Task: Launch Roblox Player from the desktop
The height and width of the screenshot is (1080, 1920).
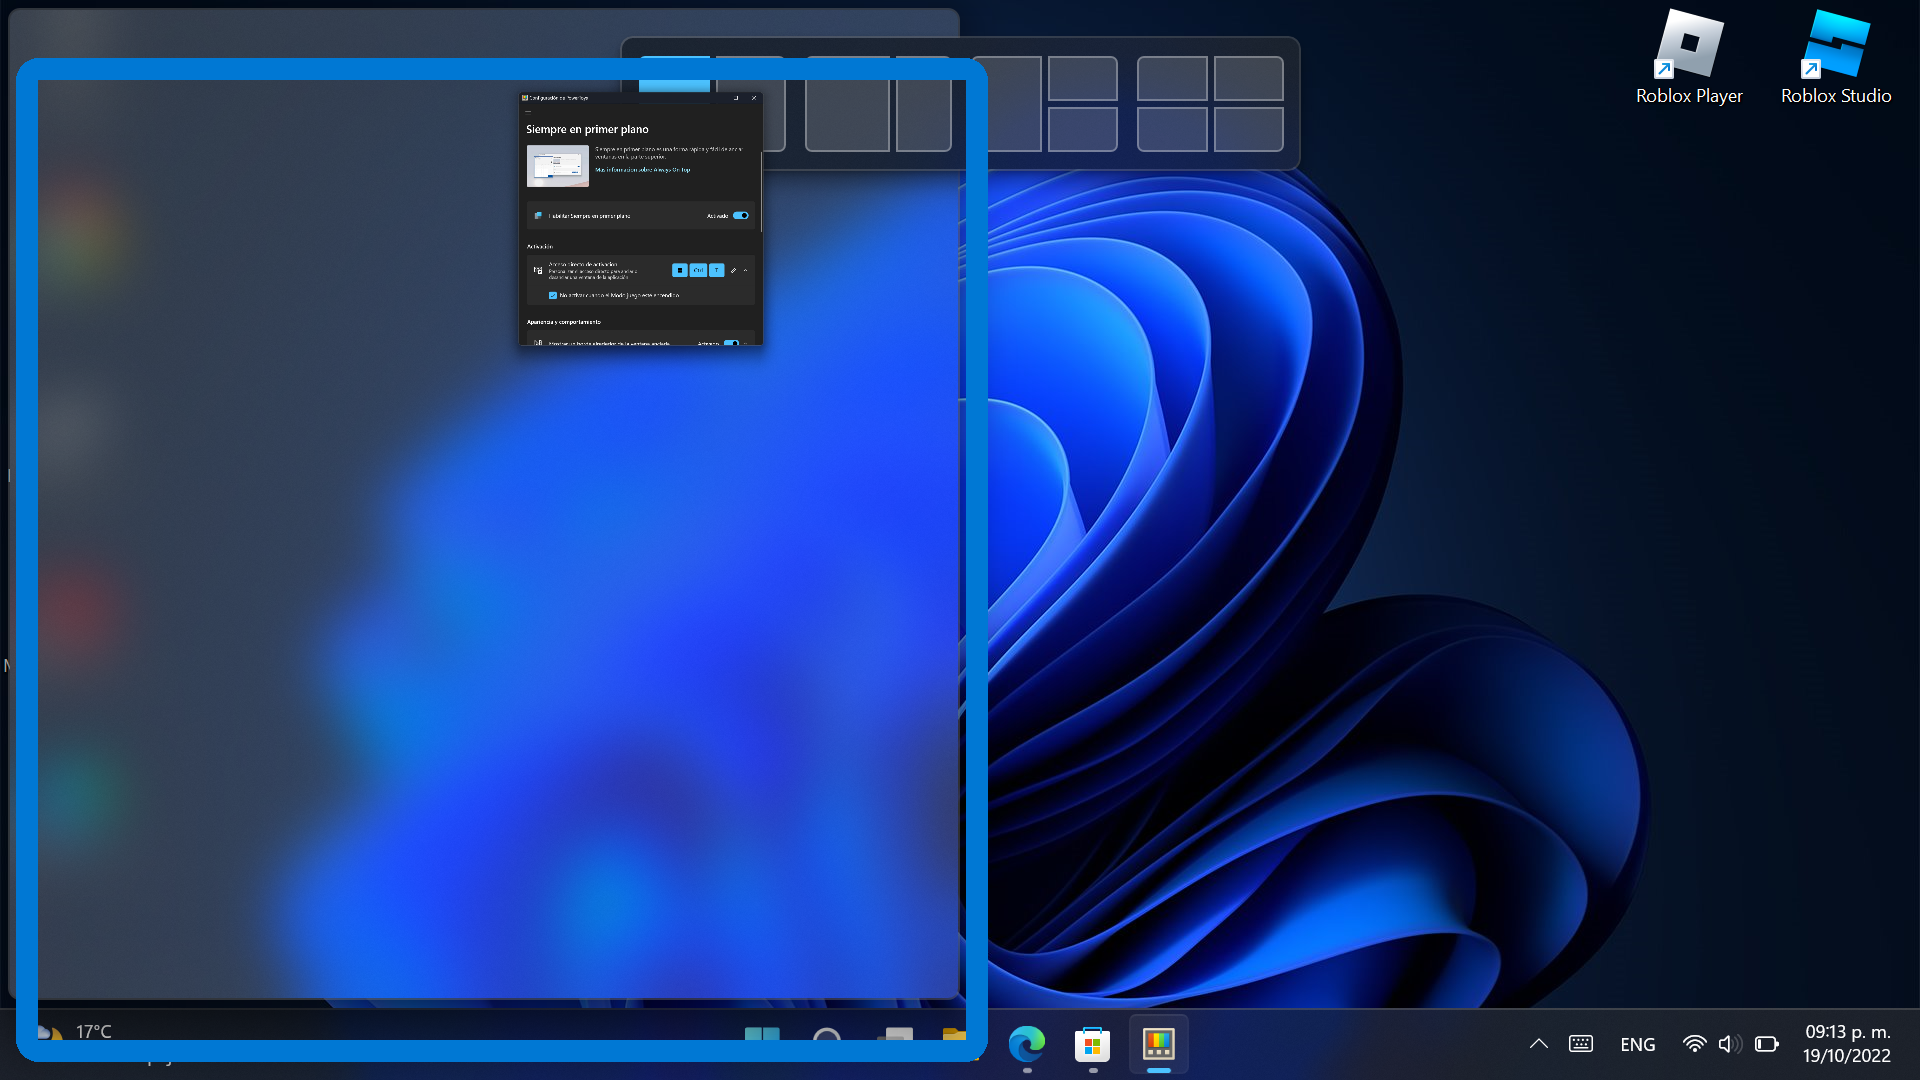Action: tap(1689, 45)
